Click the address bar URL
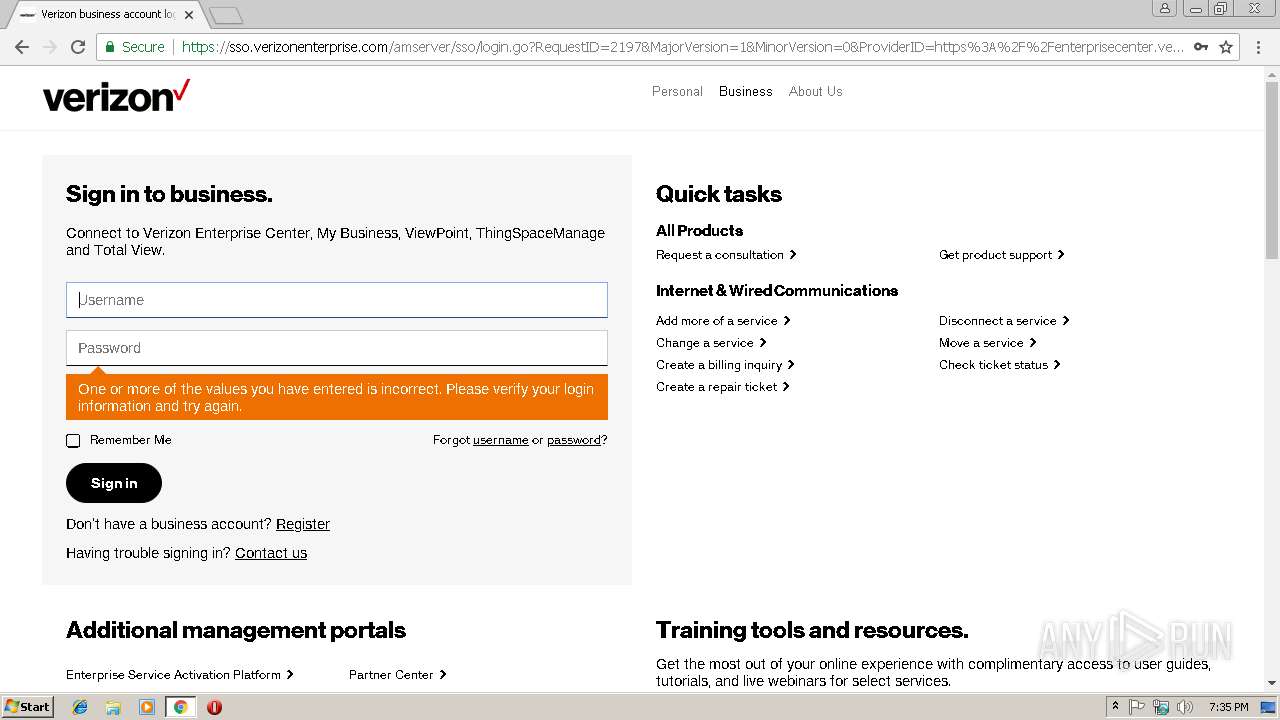 [682, 47]
